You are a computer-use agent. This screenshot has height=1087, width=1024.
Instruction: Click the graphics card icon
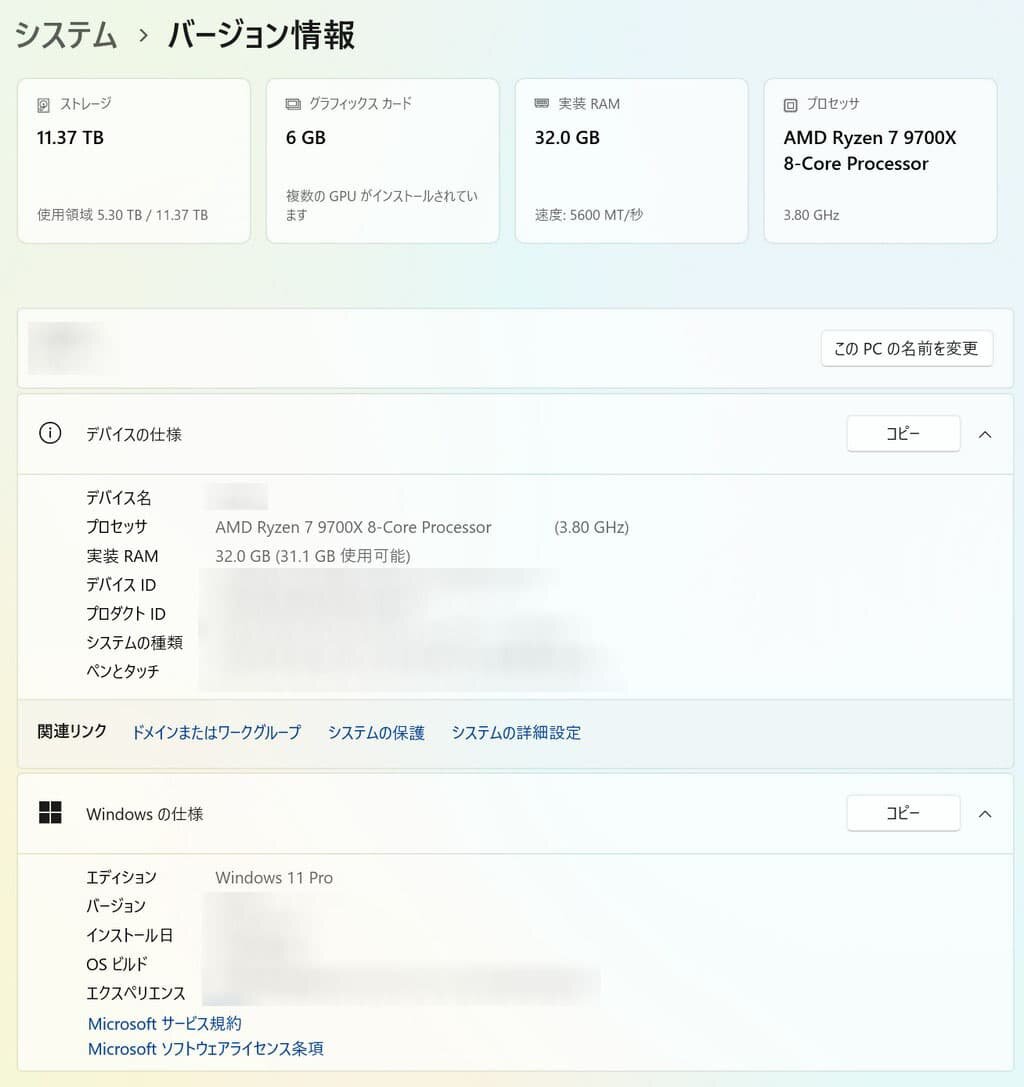pos(293,104)
